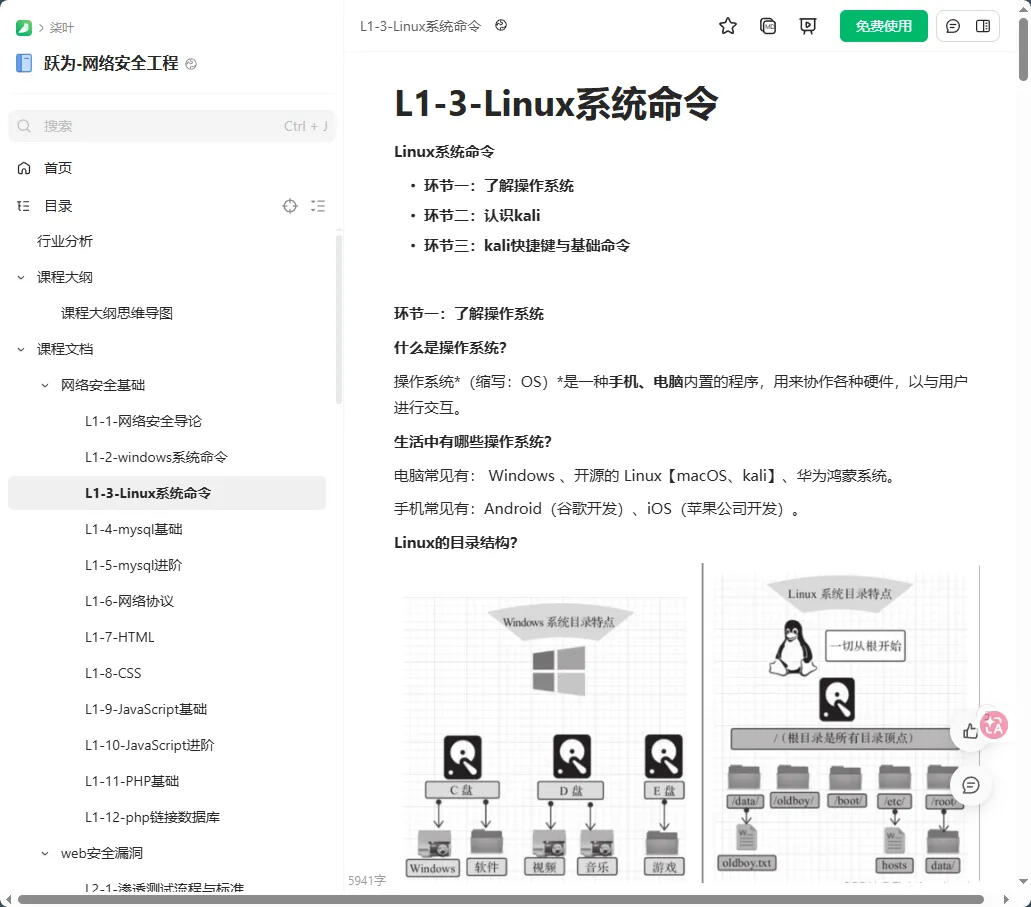Click the Linux的目录结构? heading
Screen dimensions: 1031x907
coord(456,543)
